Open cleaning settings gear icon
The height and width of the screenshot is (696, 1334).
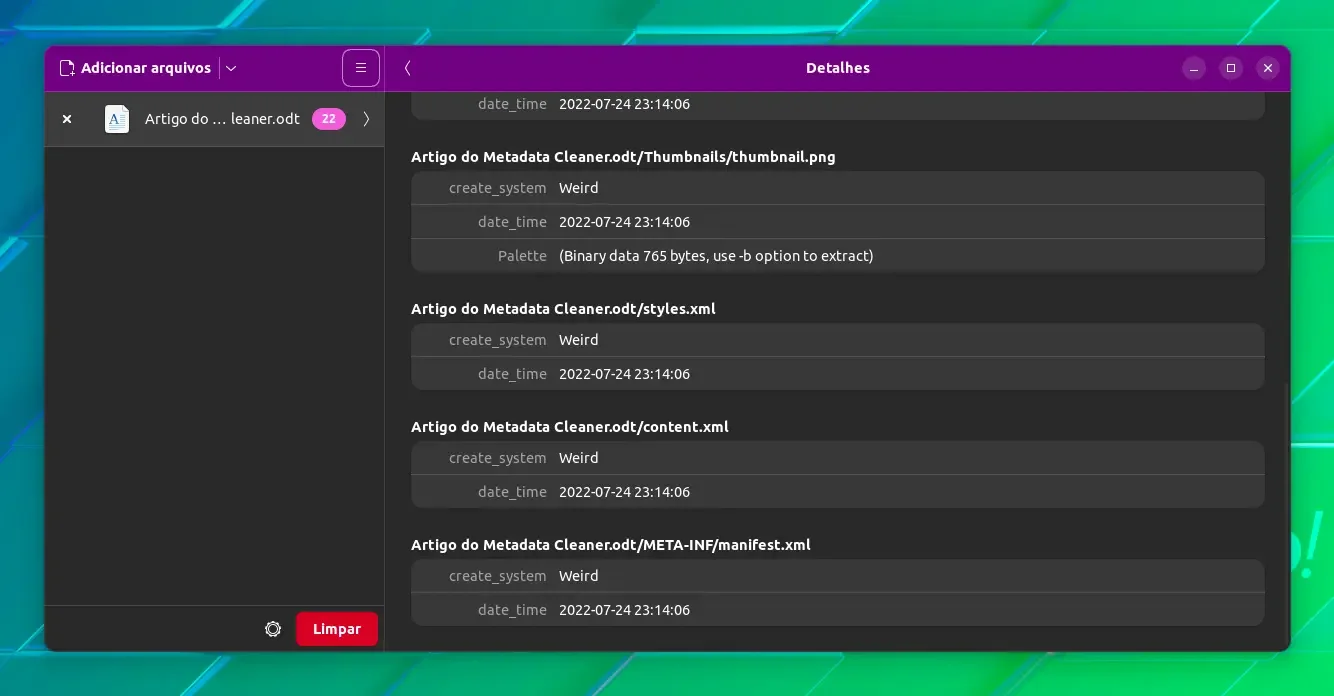[x=273, y=629]
